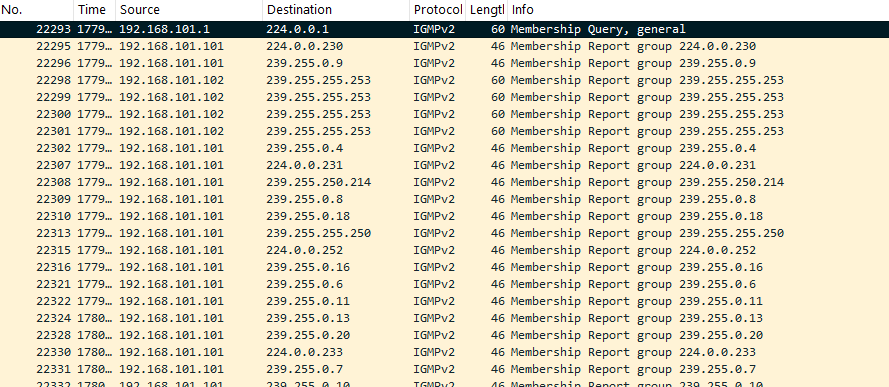Image resolution: width=889 pixels, height=387 pixels.
Task: Select packet 22295 to group 224.0.0.230
Action: 444,46
